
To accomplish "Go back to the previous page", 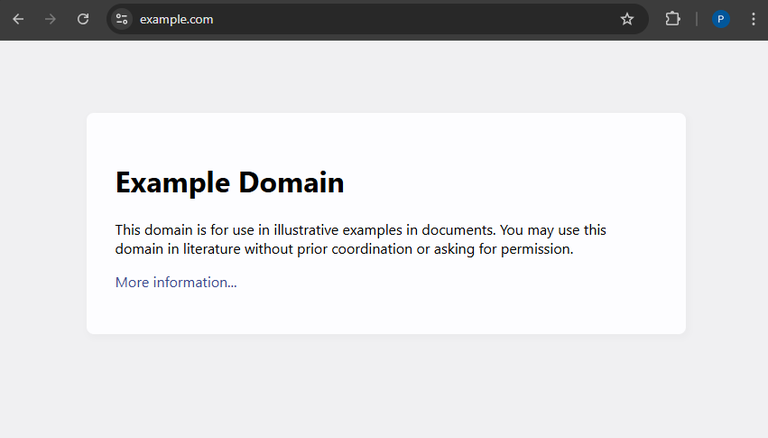I will (18, 19).
